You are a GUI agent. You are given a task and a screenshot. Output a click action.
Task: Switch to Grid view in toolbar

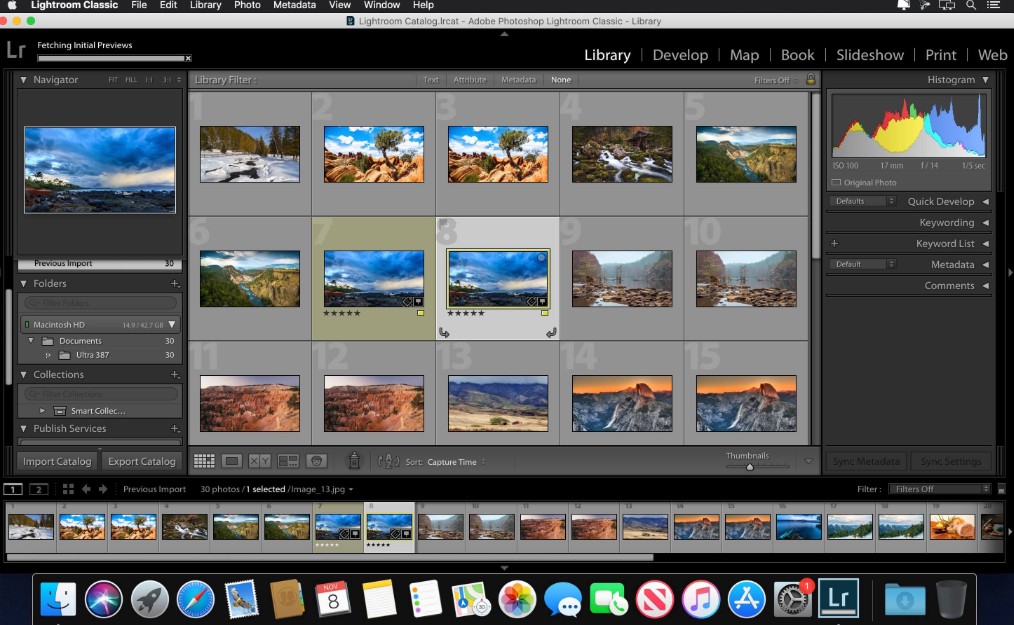(x=204, y=461)
